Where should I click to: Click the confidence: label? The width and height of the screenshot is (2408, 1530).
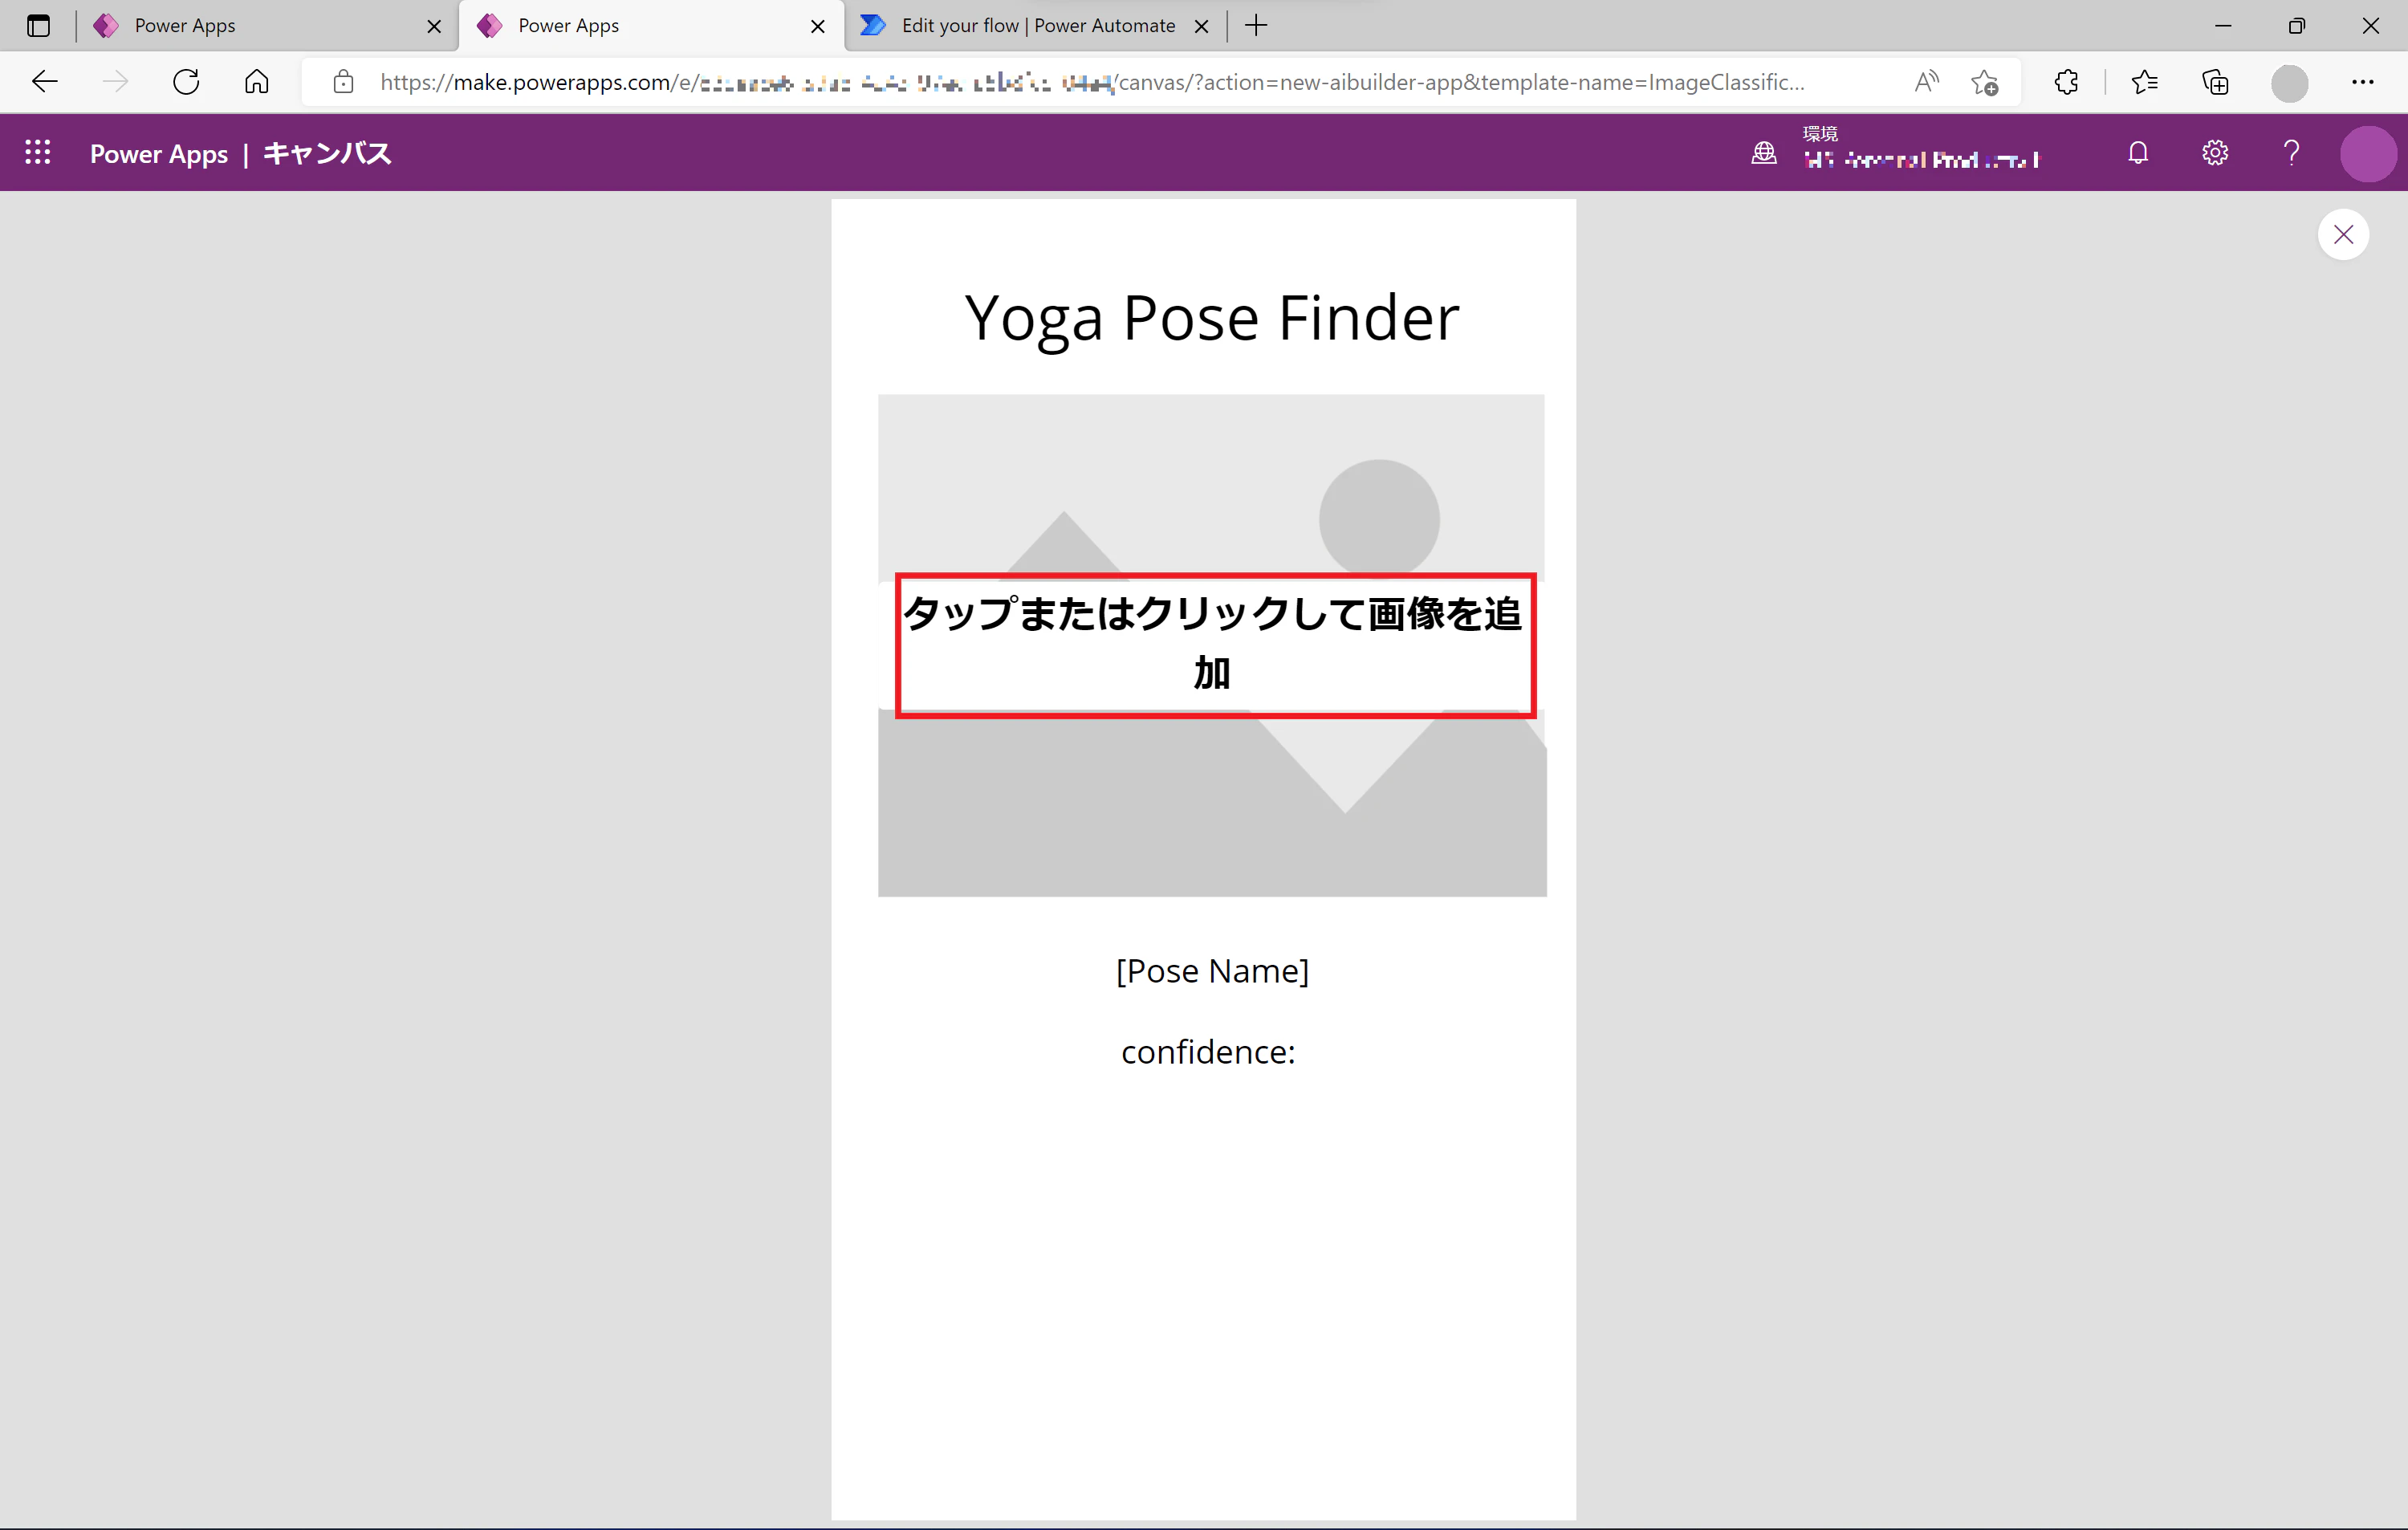click(x=1208, y=1052)
